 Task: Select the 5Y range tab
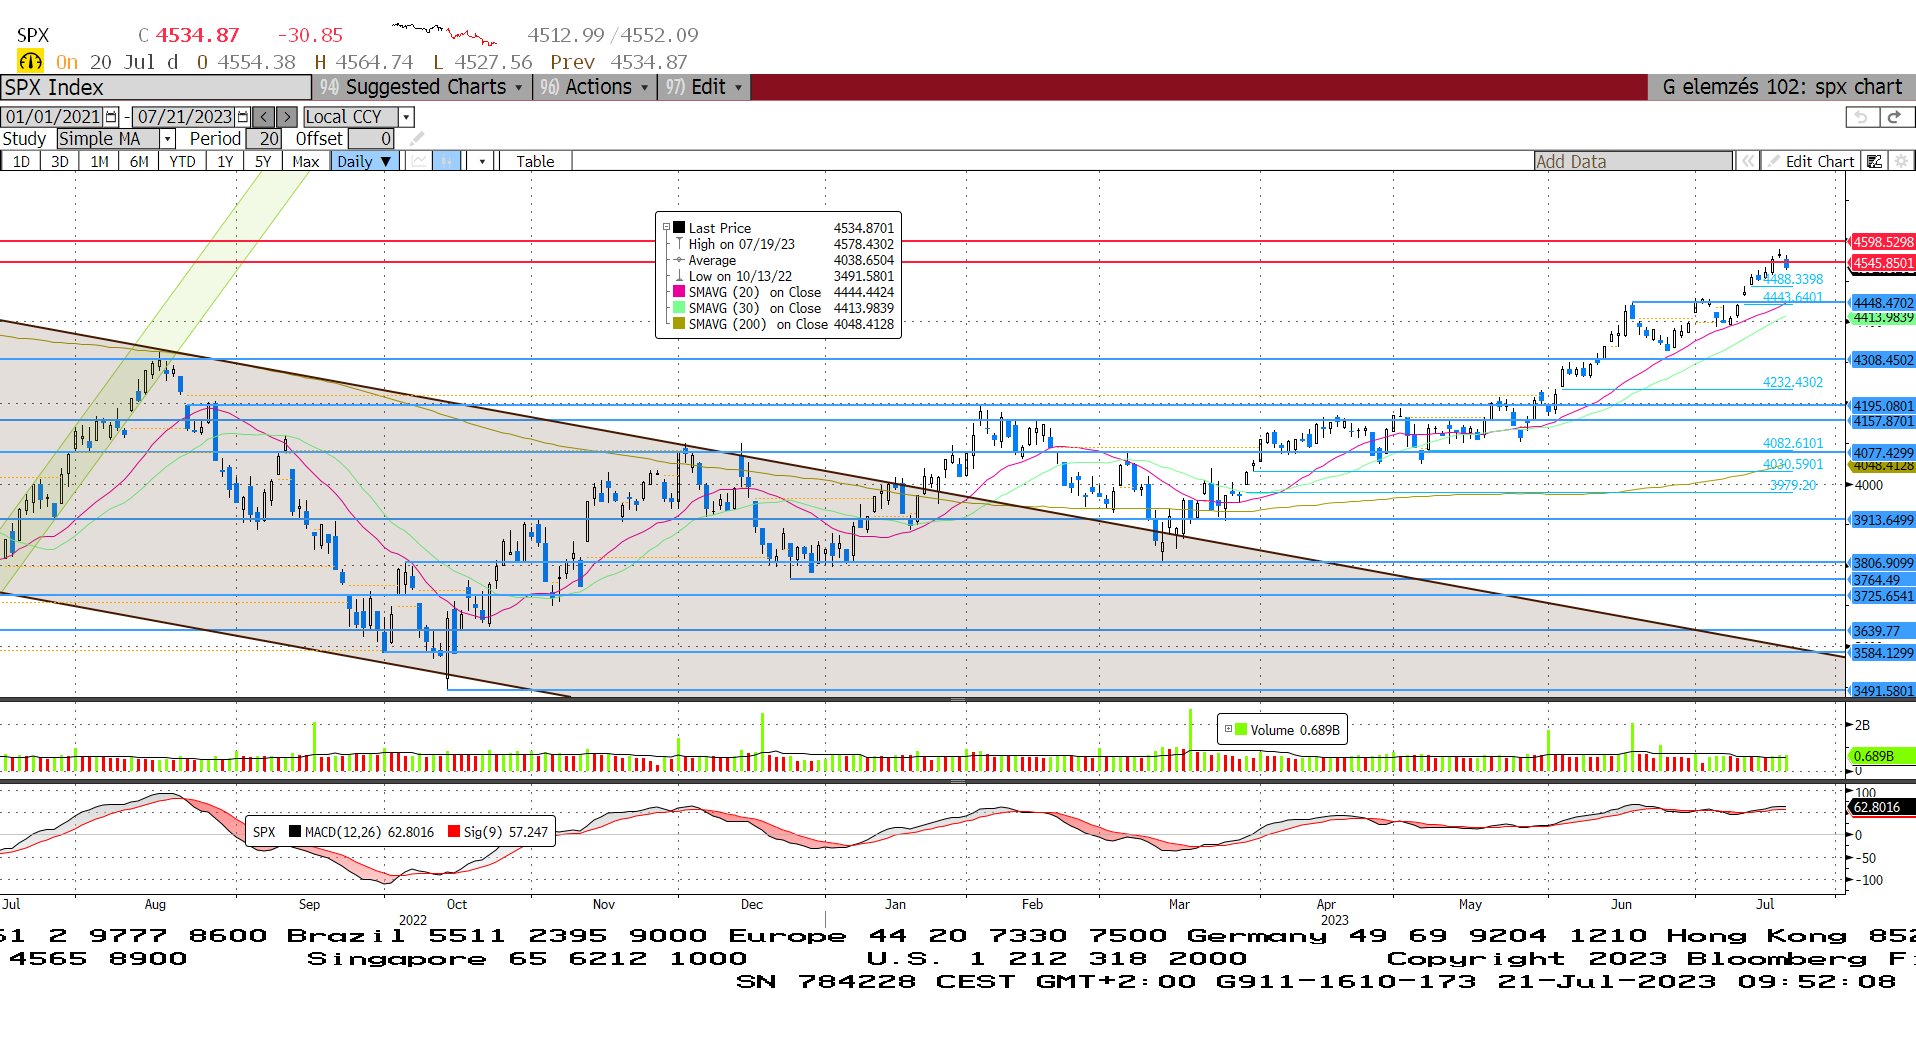[x=263, y=161]
